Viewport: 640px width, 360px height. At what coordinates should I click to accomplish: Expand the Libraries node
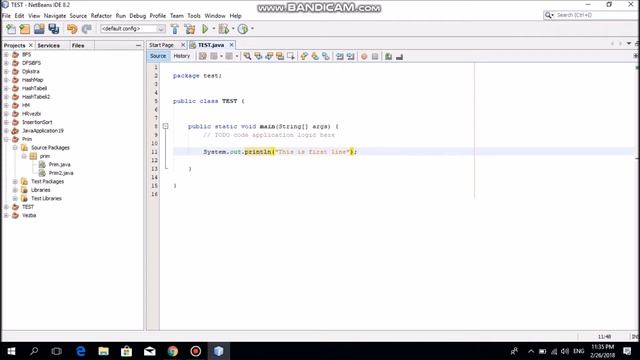[x=15, y=190]
